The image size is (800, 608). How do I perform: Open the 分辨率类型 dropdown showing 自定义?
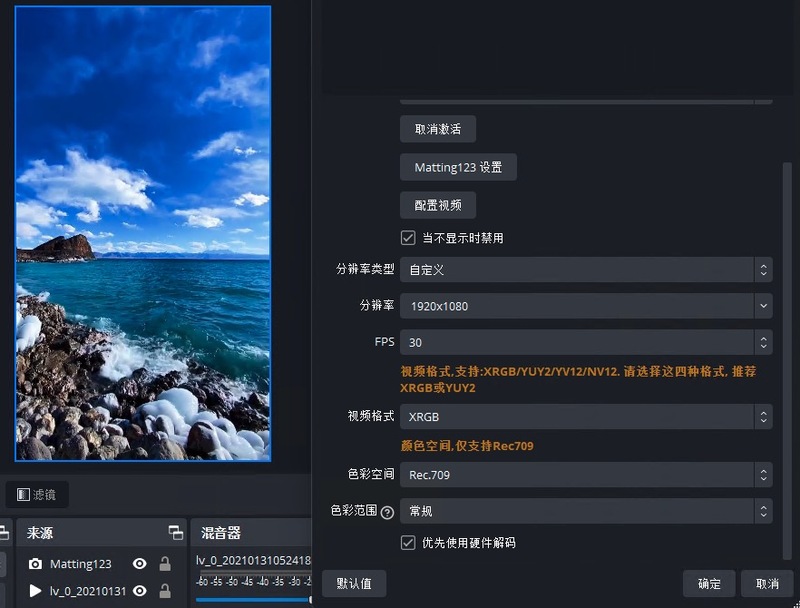point(586,270)
